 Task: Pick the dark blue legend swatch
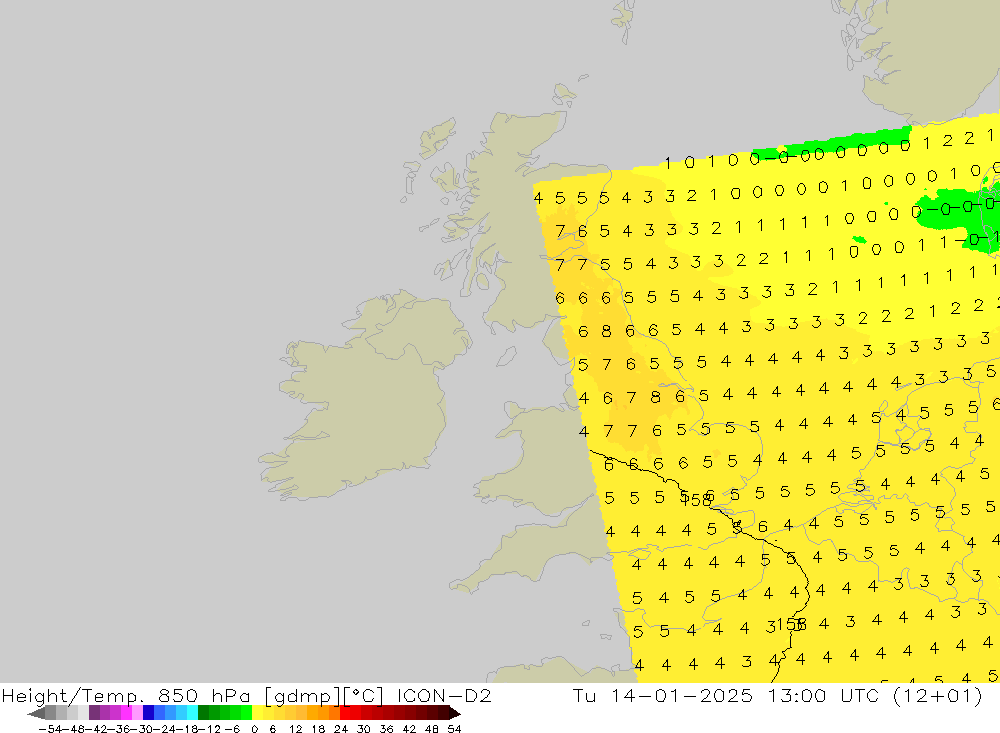[x=148, y=713]
